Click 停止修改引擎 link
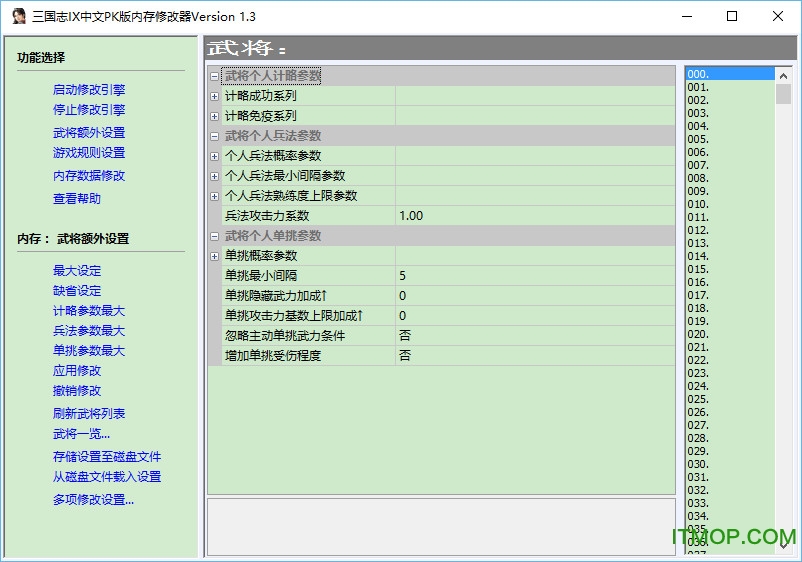 [x=89, y=109]
